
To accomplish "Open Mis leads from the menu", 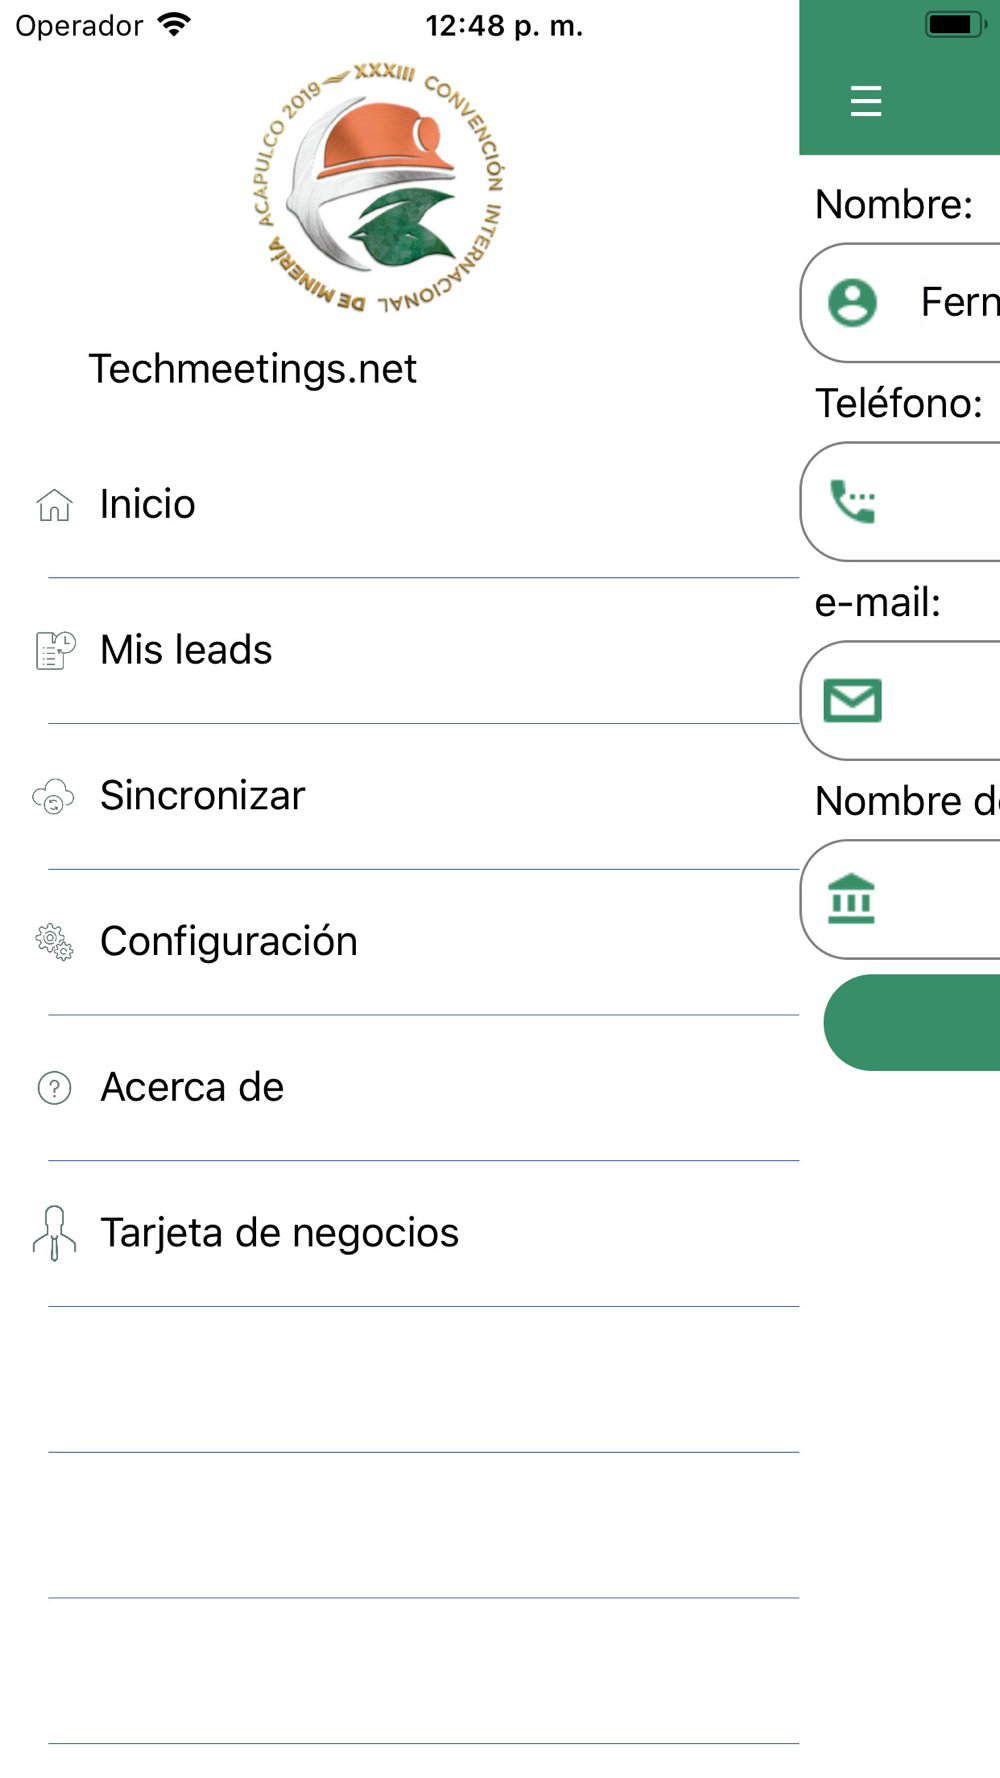I will pyautogui.click(x=400, y=651).
